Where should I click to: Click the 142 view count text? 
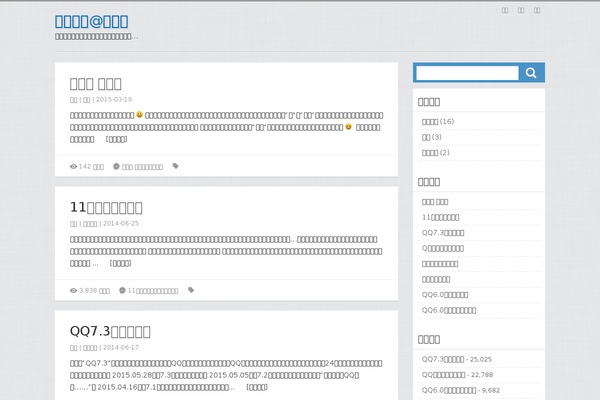pos(91,167)
